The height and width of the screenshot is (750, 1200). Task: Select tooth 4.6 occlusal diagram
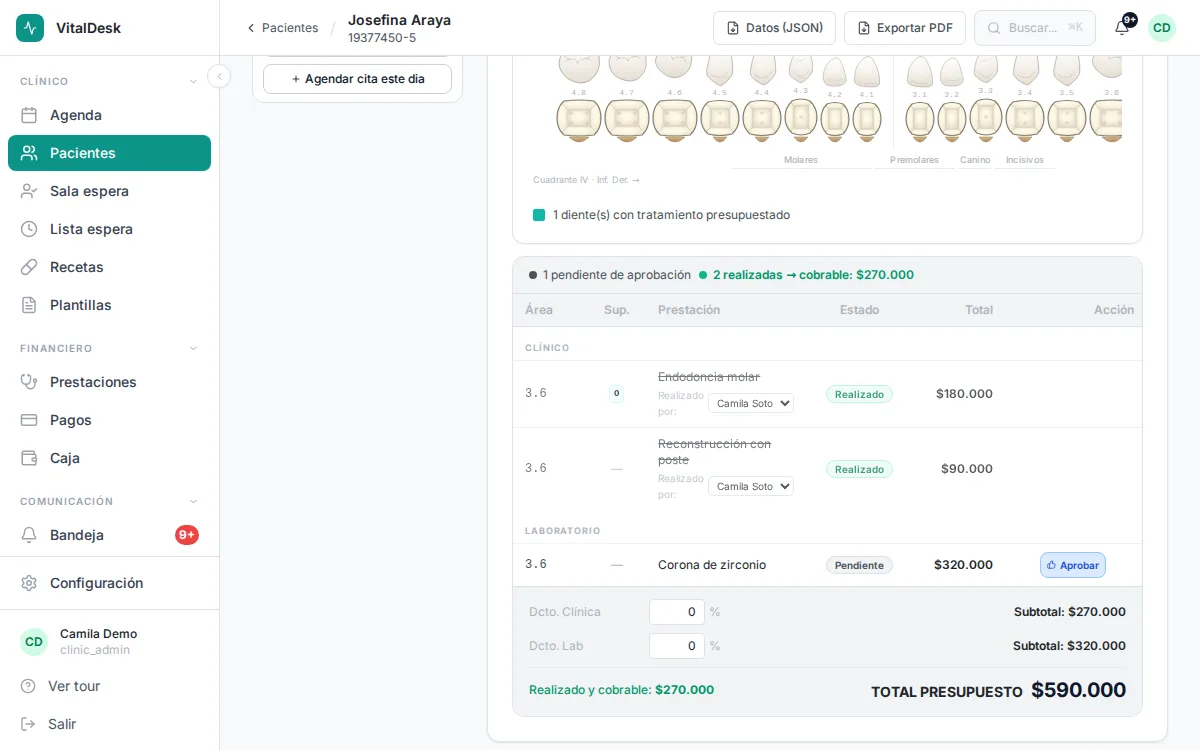[x=675, y=119]
